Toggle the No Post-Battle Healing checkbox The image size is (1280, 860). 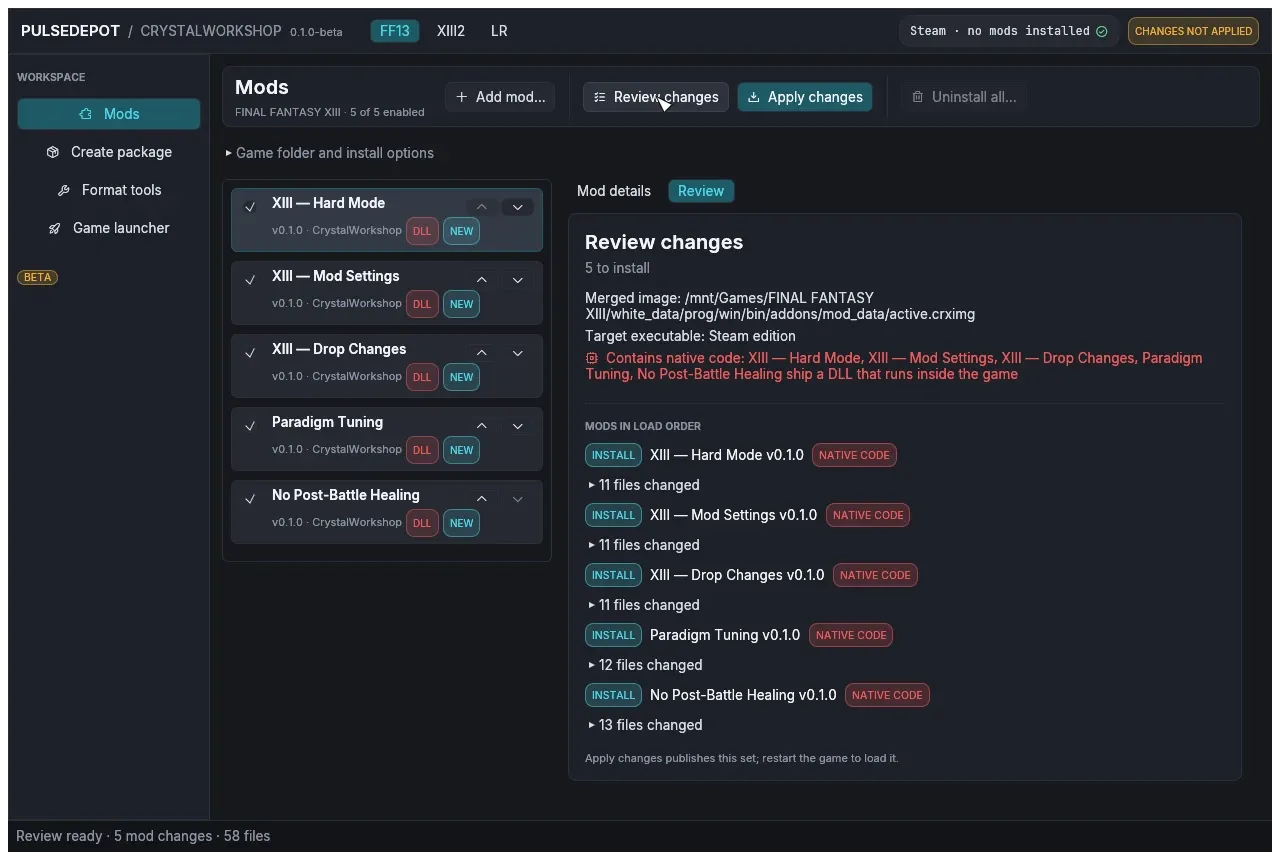[x=250, y=499]
